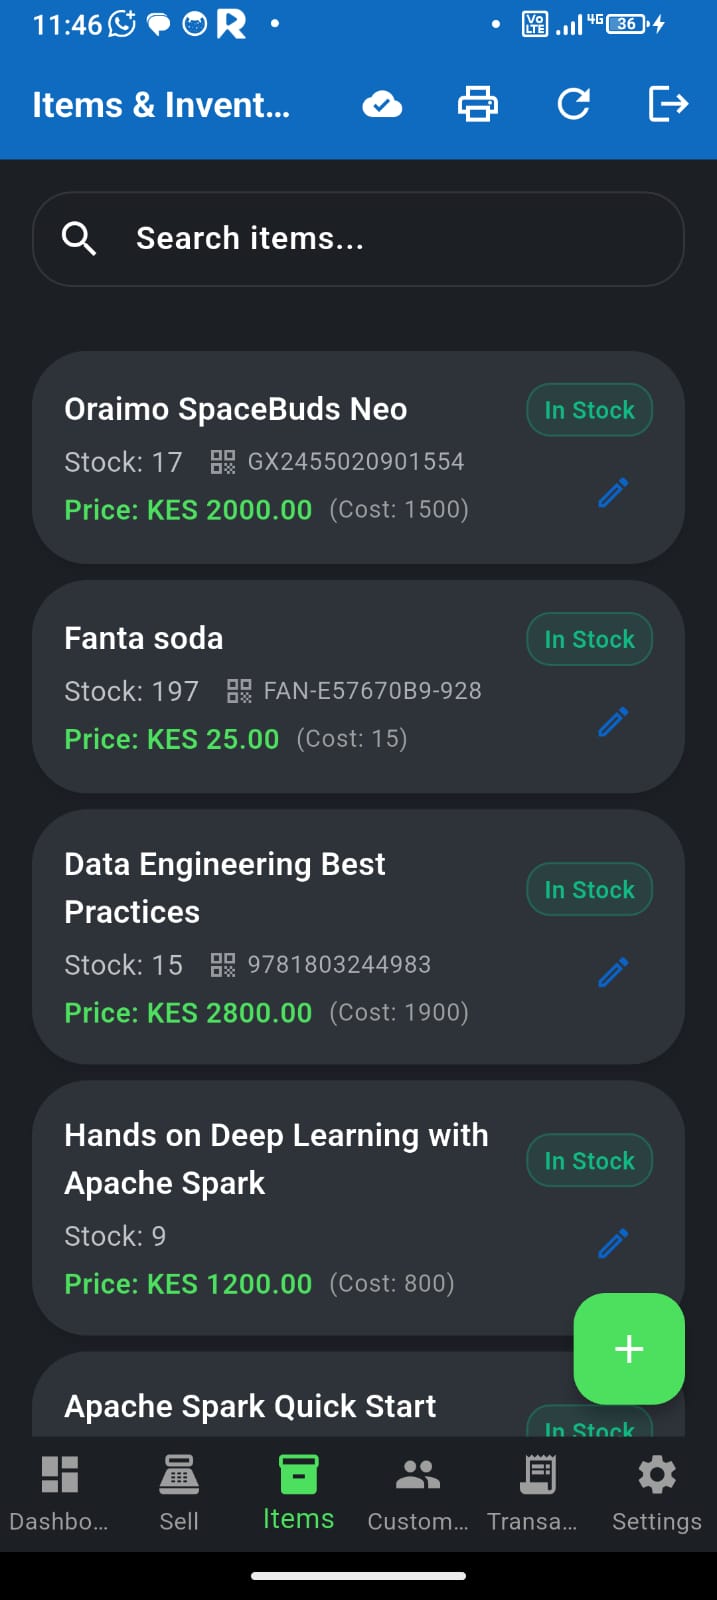Go to the Customers tab

[418, 1493]
